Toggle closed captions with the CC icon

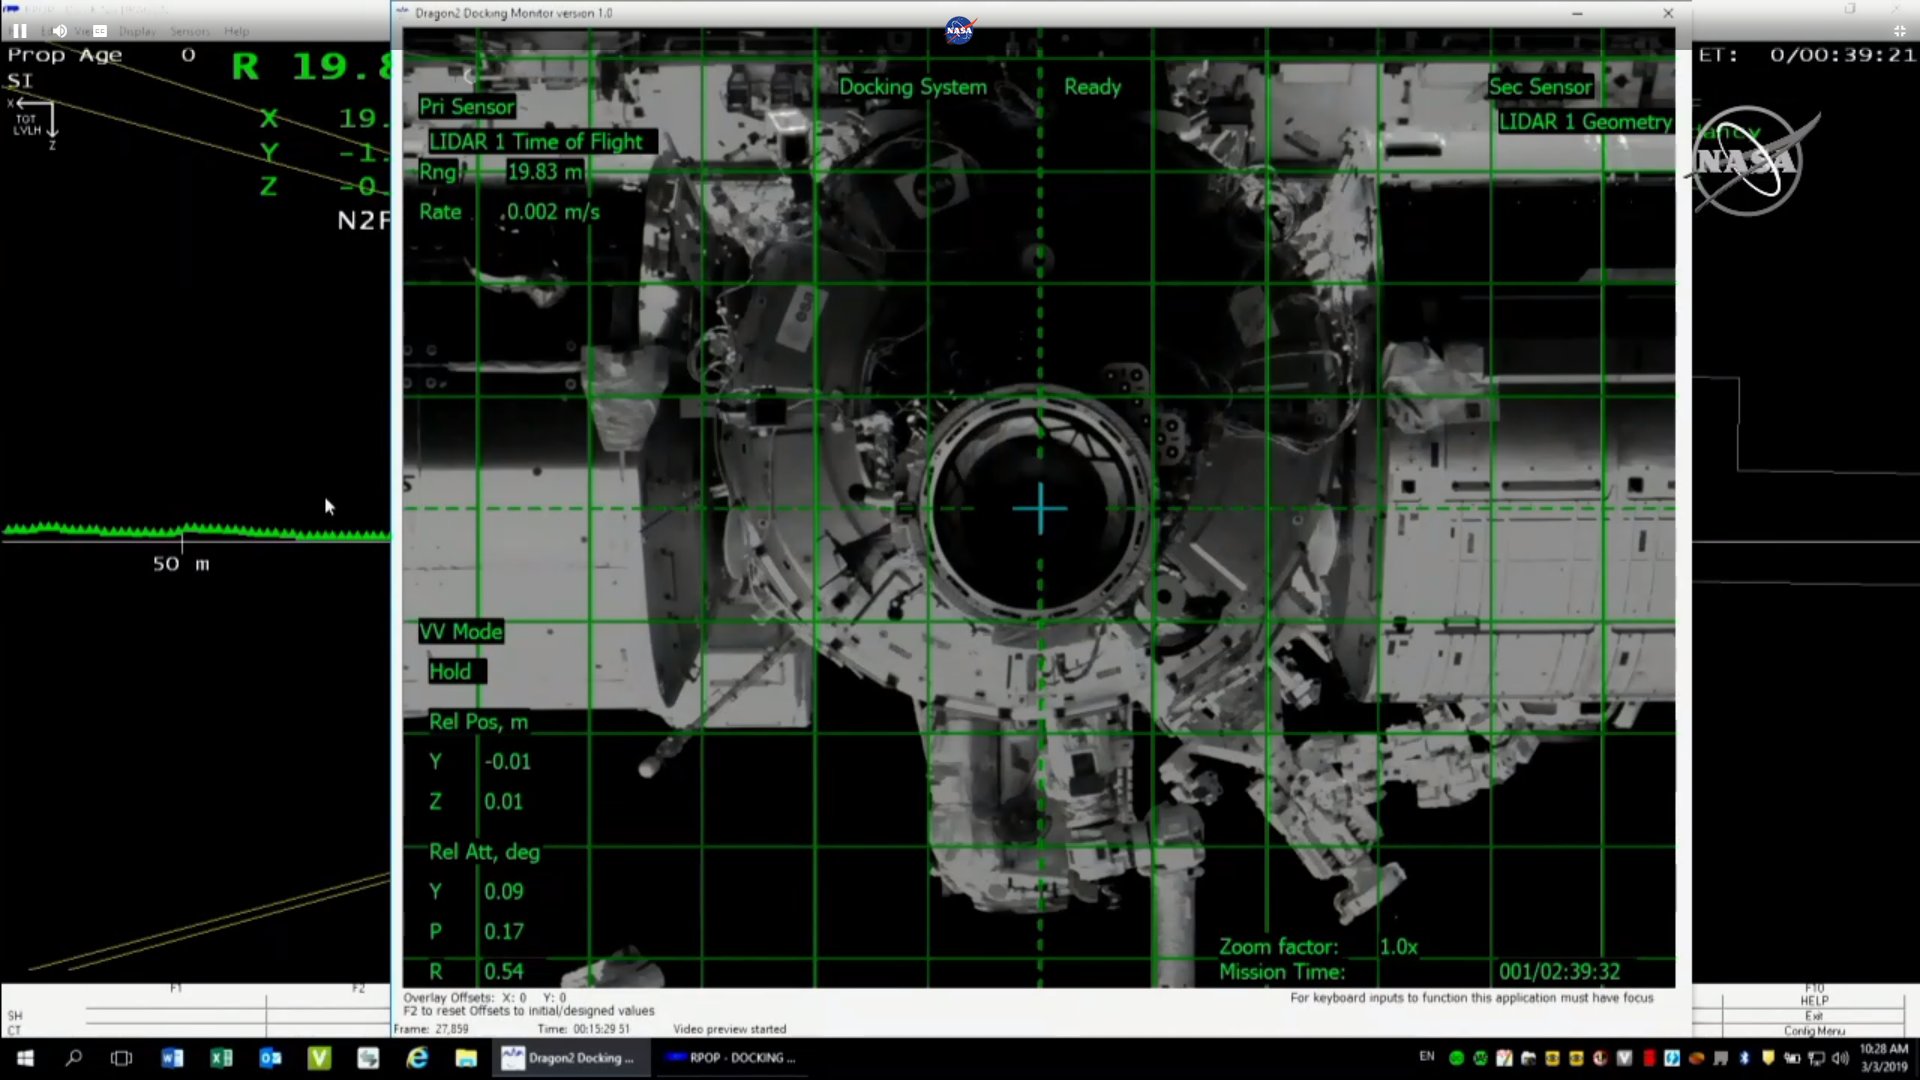tap(100, 31)
